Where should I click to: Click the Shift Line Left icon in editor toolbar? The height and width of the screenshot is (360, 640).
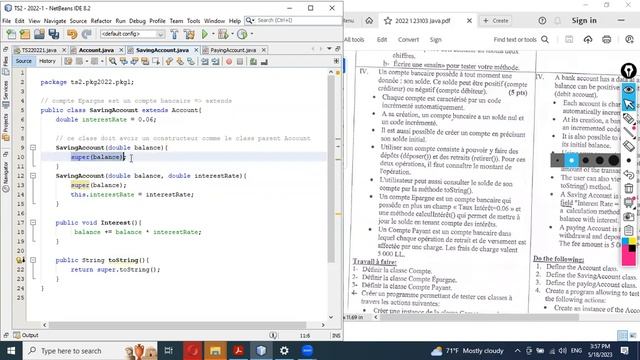point(204,62)
